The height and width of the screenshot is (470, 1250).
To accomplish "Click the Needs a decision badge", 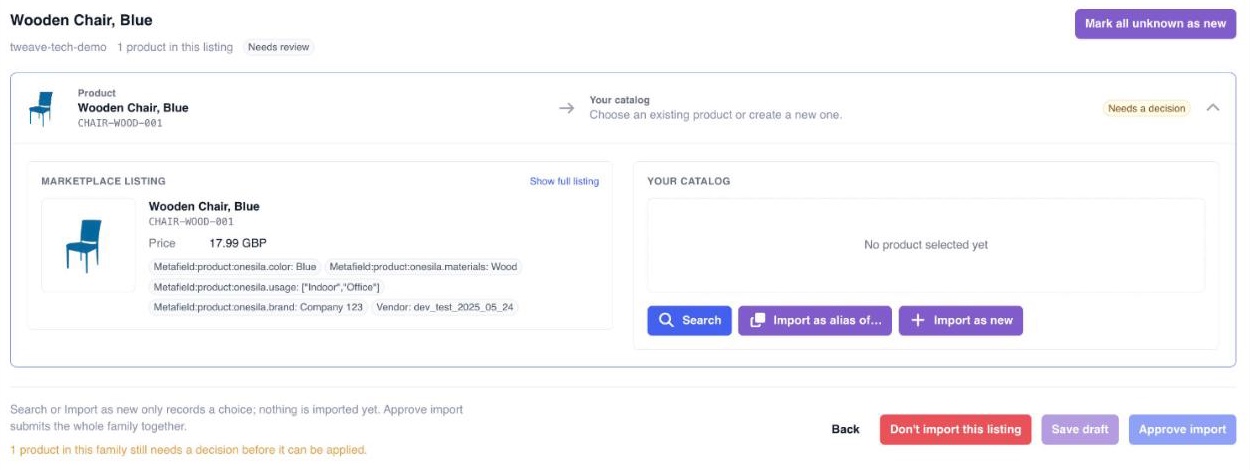I will [1147, 108].
